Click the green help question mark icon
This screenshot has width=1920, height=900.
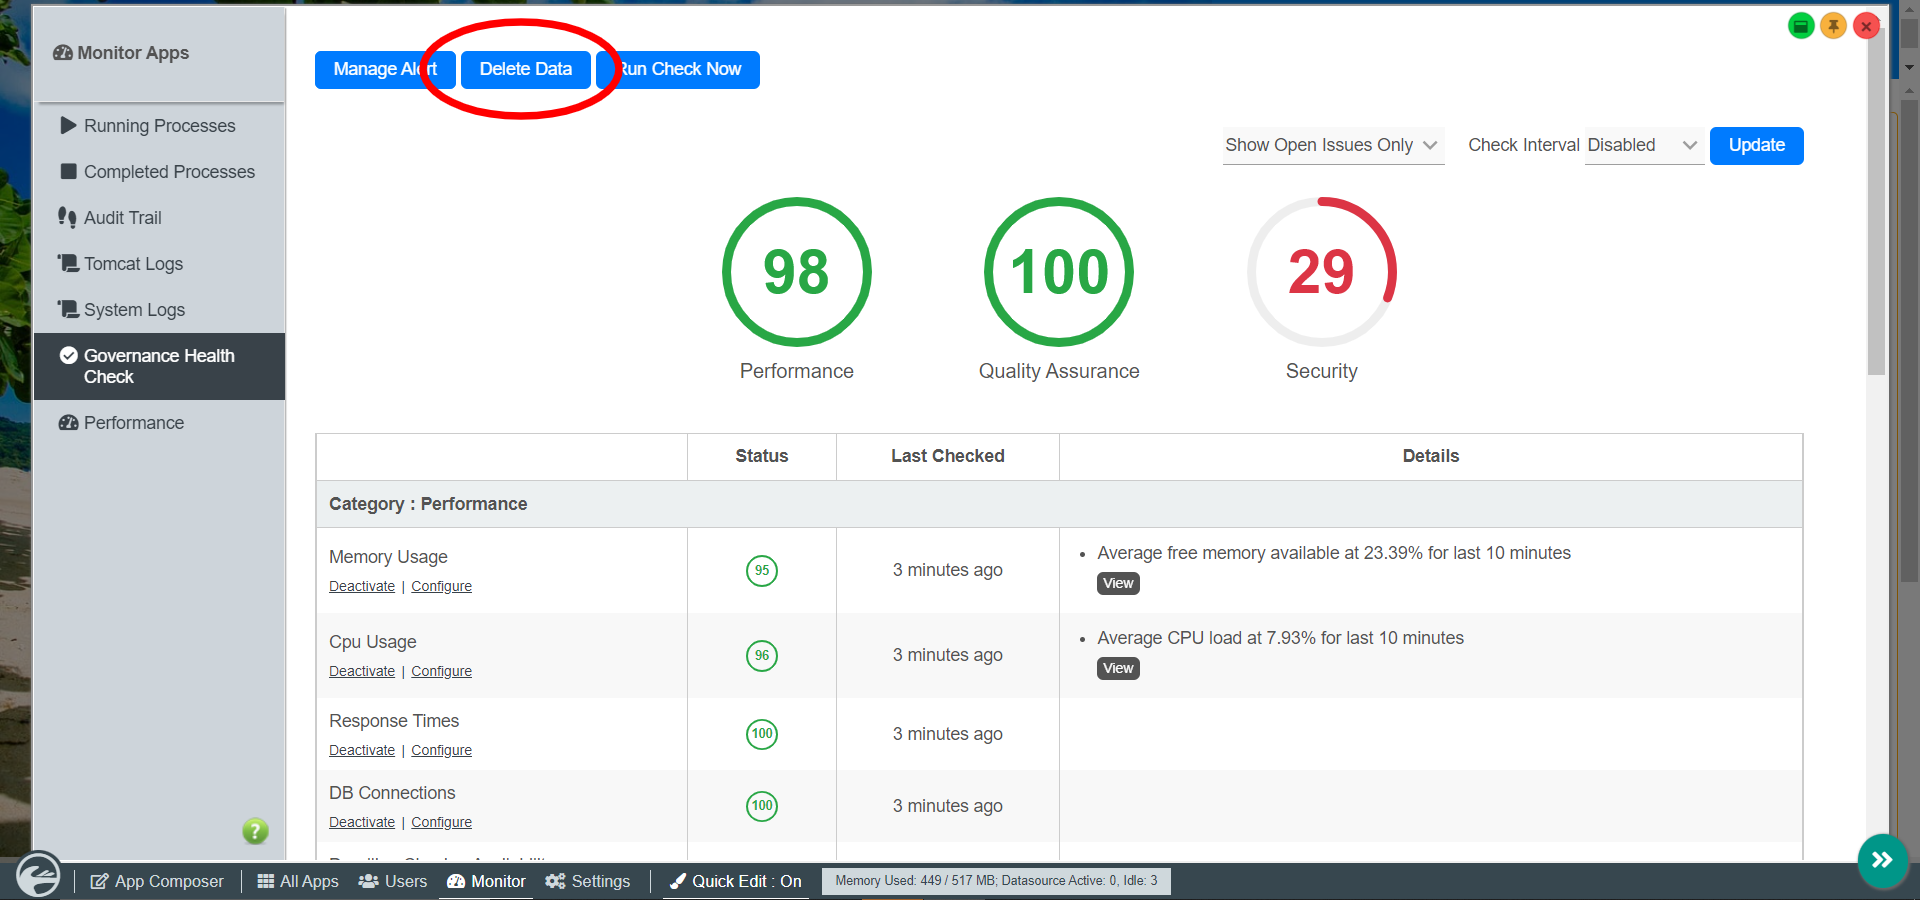pos(255,831)
